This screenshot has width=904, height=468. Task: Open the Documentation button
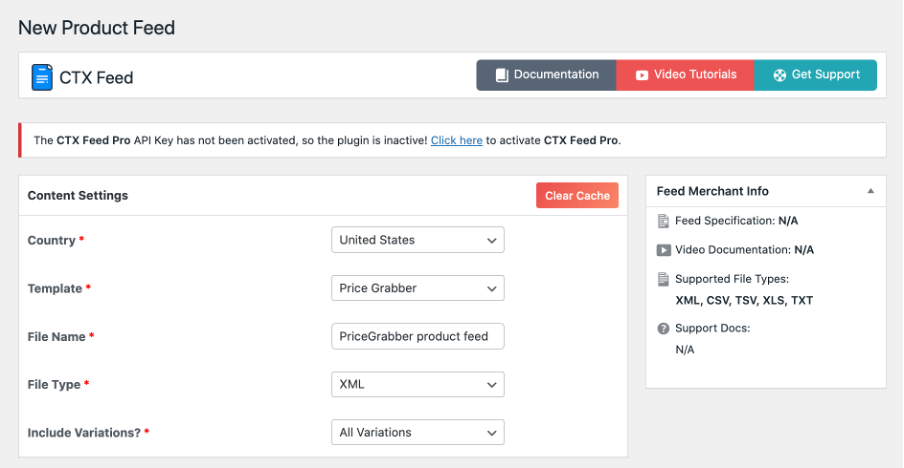click(x=546, y=75)
